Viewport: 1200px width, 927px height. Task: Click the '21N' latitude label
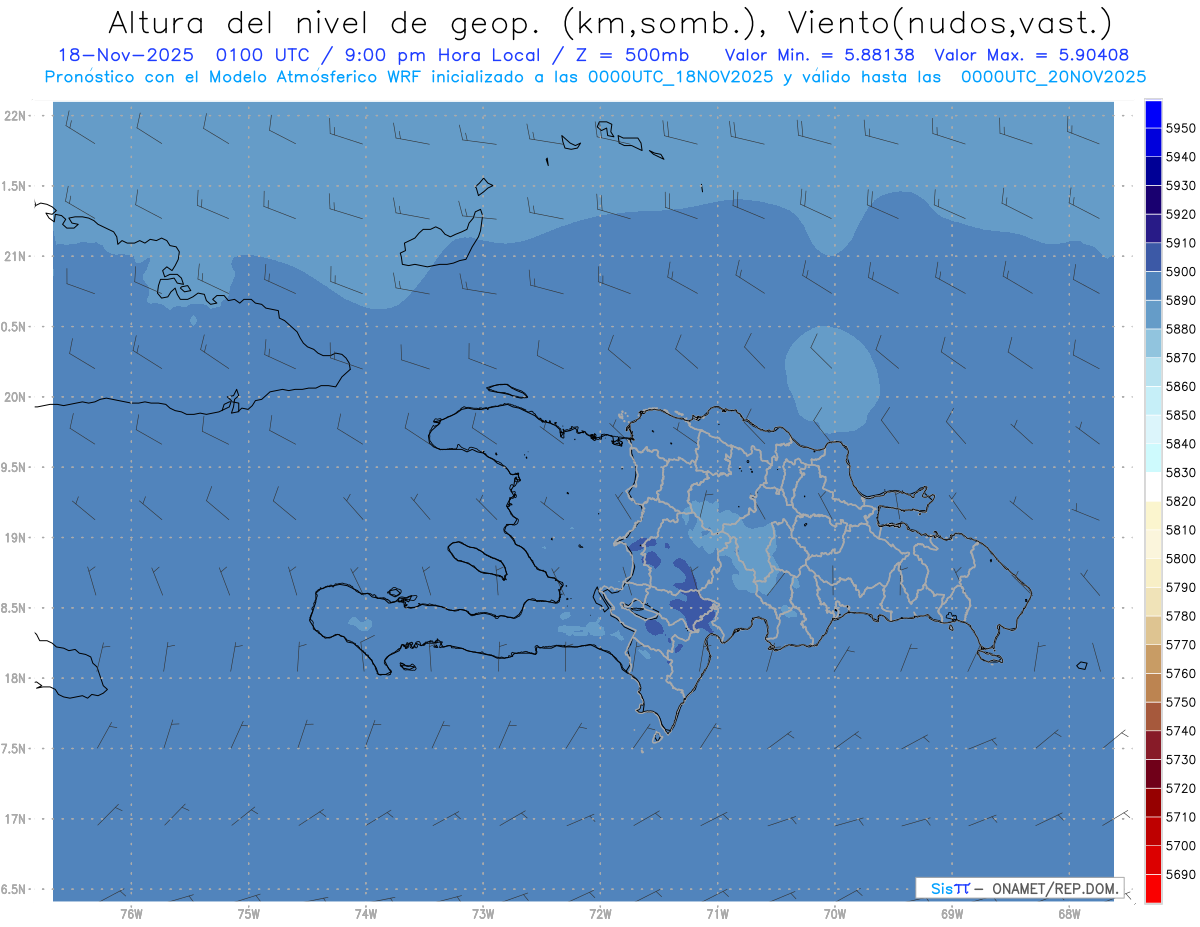(15, 256)
